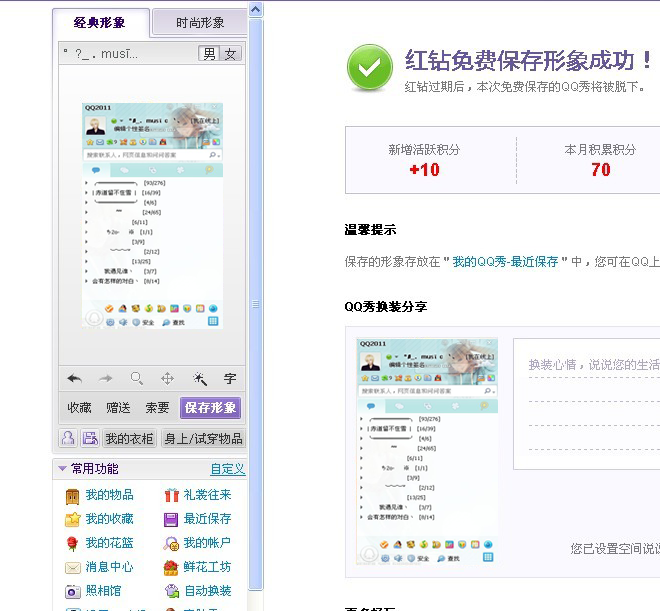This screenshot has height=611, width=660.
Task: Click the 我的花篮 rose icon
Action: pyautogui.click(x=72, y=544)
